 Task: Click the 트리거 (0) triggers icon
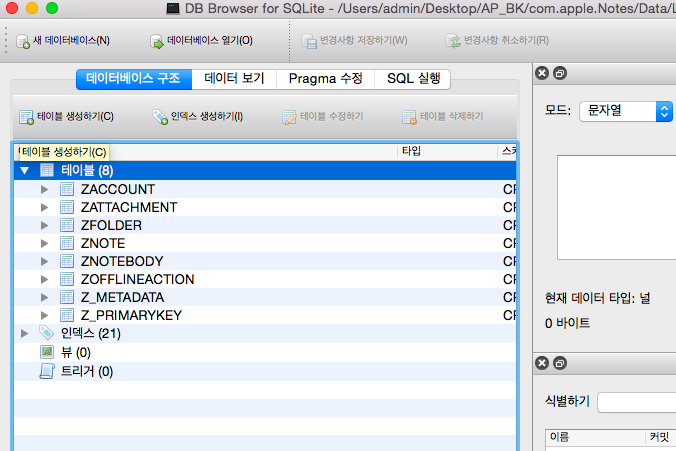click(x=47, y=371)
